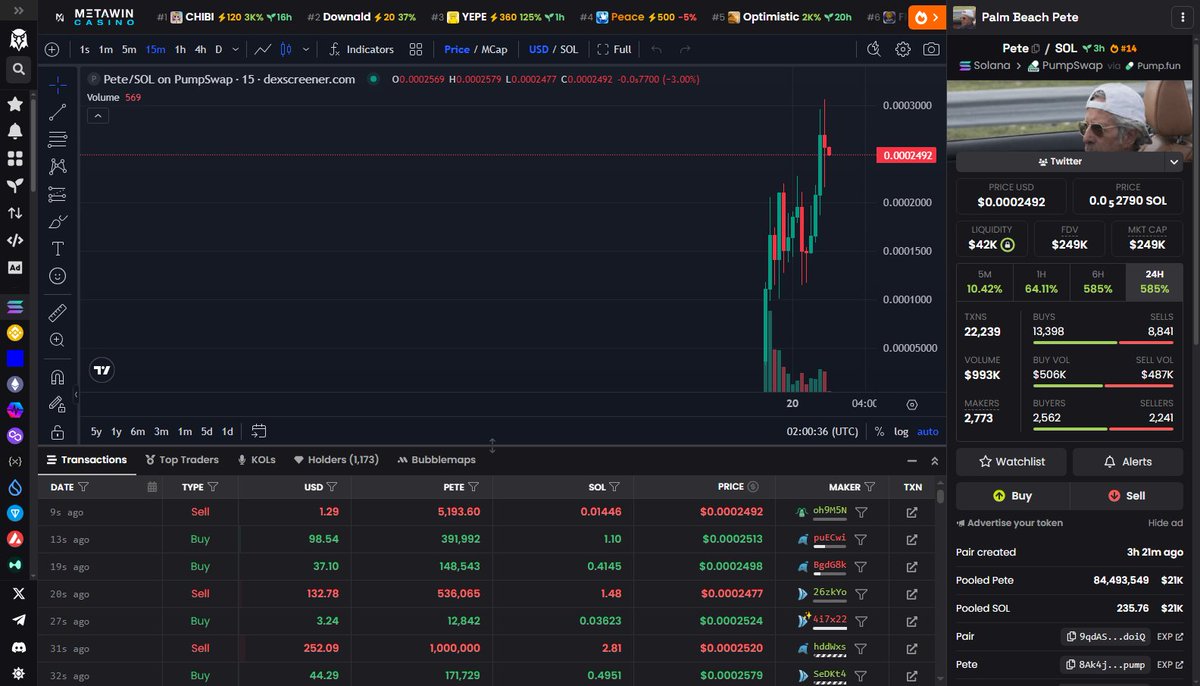Viewport: 1200px width, 686px height.
Task: Take a chart snapshot with camera icon
Action: [x=931, y=49]
